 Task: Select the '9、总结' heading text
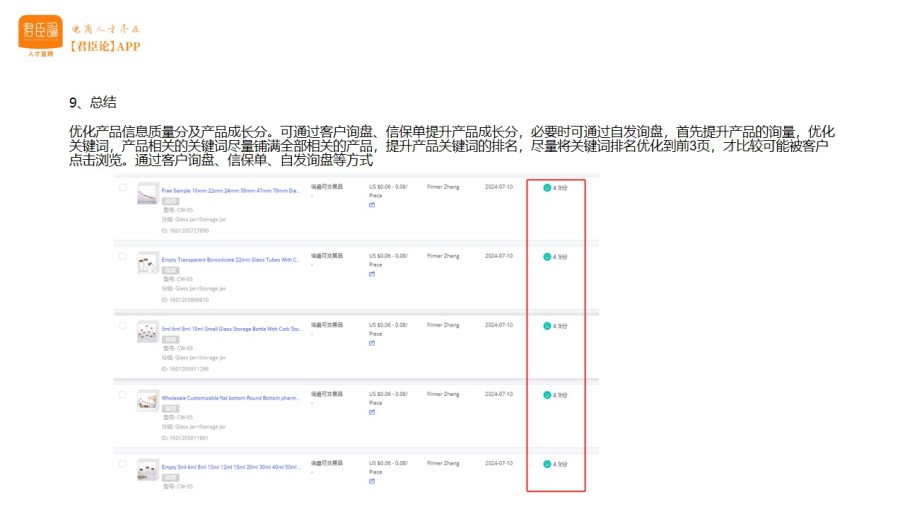click(x=93, y=102)
